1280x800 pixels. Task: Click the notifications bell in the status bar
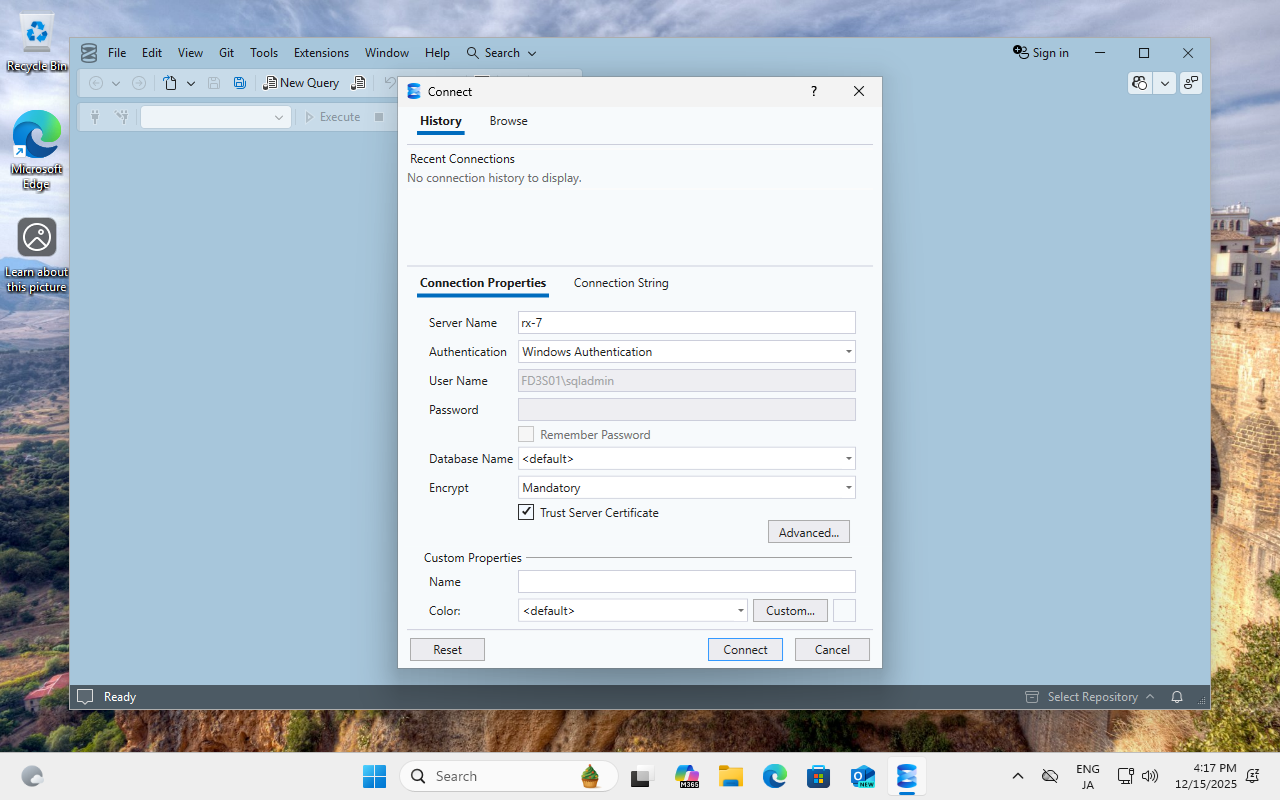point(1176,696)
